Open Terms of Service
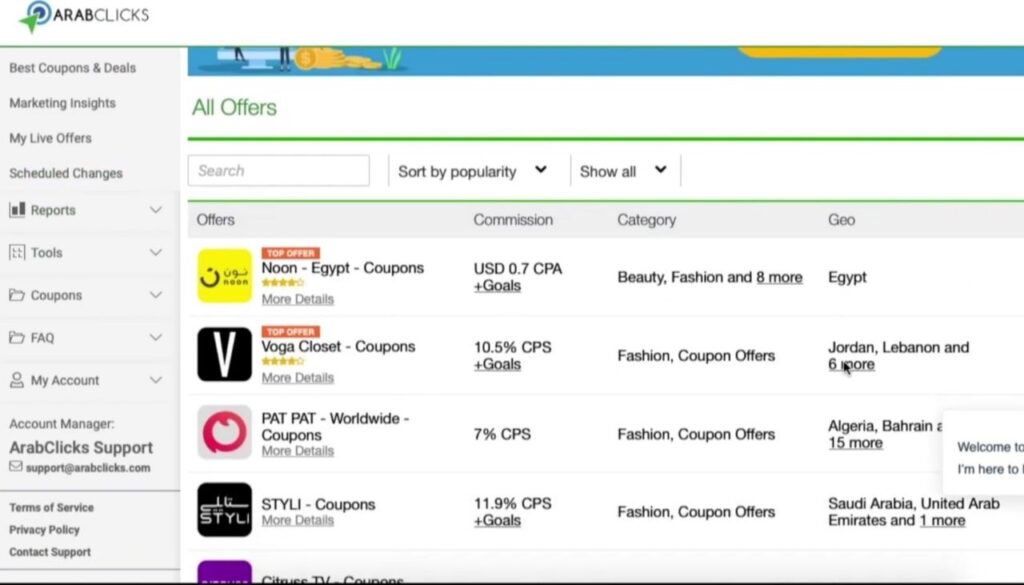 click(x=52, y=507)
